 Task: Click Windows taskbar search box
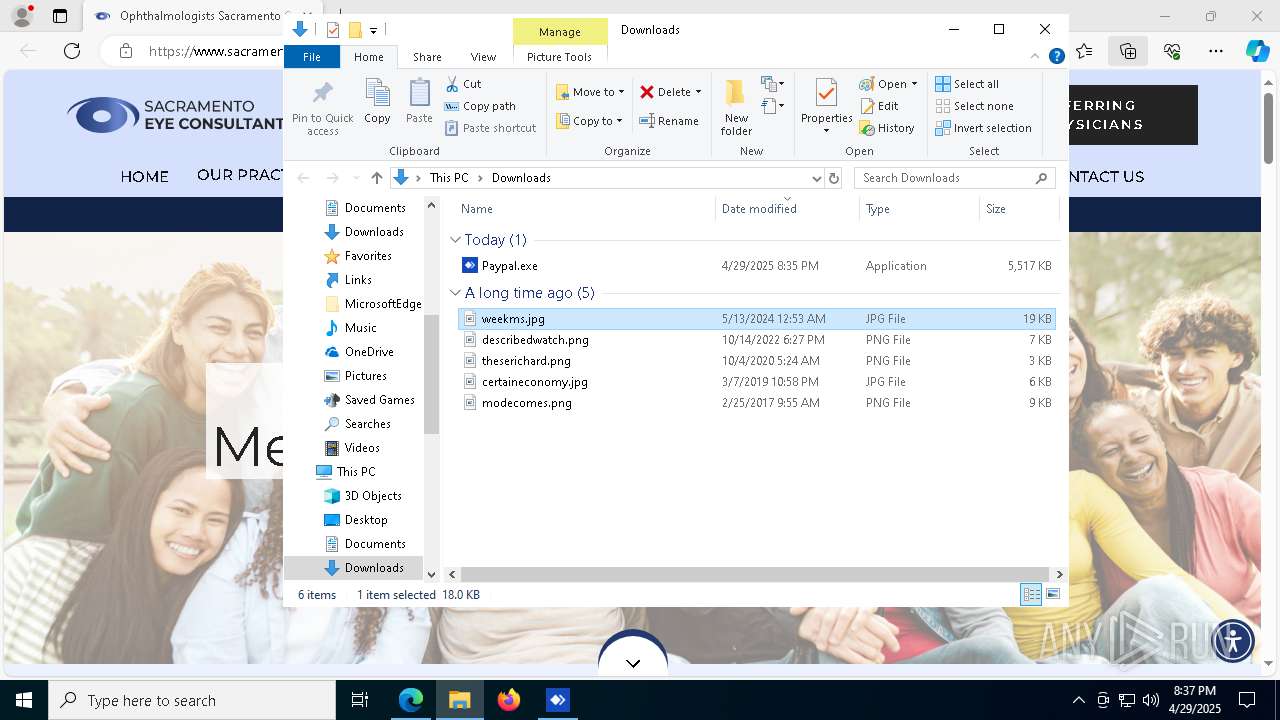coord(192,700)
